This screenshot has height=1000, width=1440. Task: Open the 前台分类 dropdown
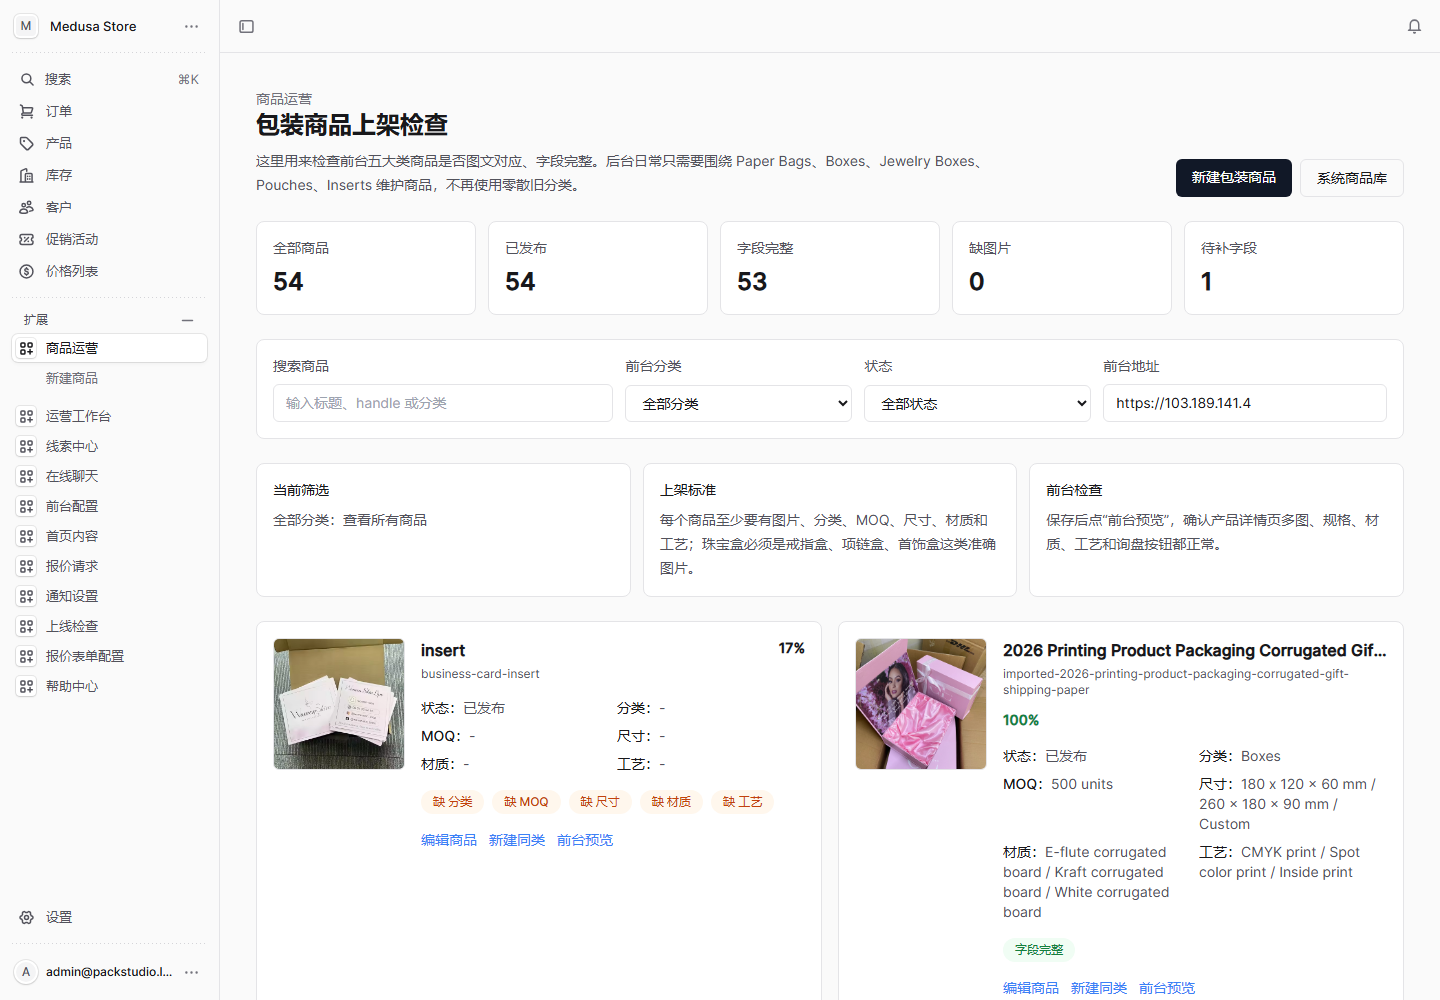click(738, 403)
